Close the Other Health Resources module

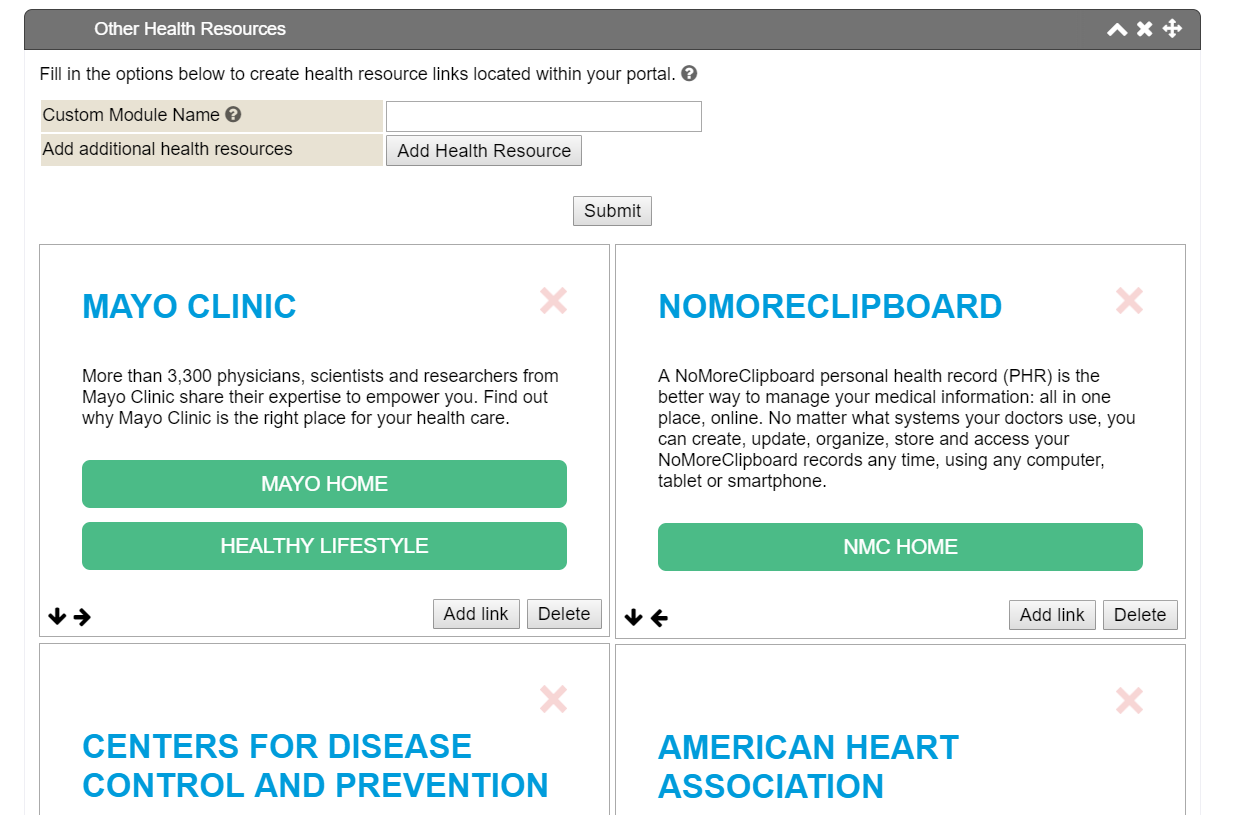[x=1145, y=29]
